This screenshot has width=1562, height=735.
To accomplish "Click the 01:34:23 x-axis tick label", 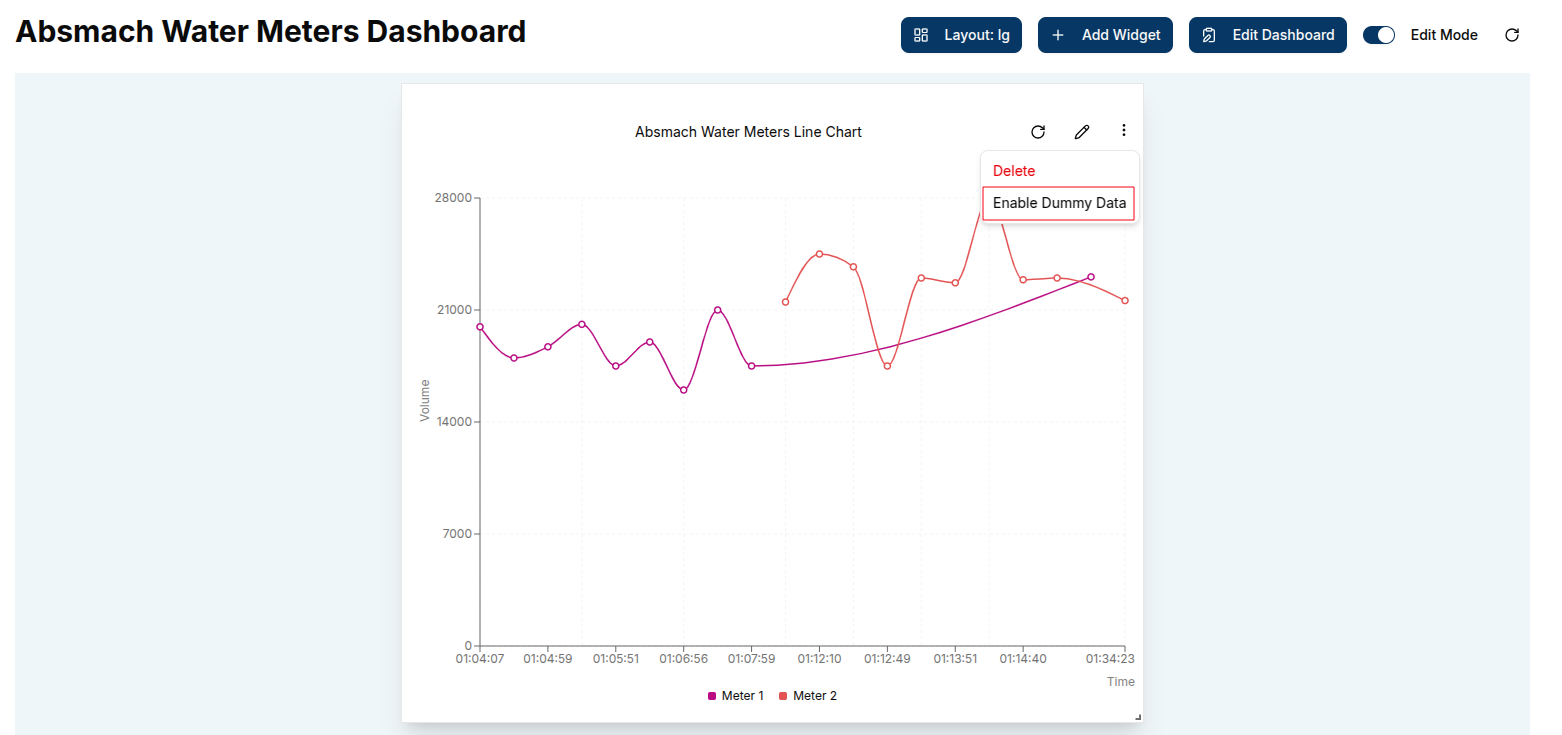I will (x=1110, y=659).
